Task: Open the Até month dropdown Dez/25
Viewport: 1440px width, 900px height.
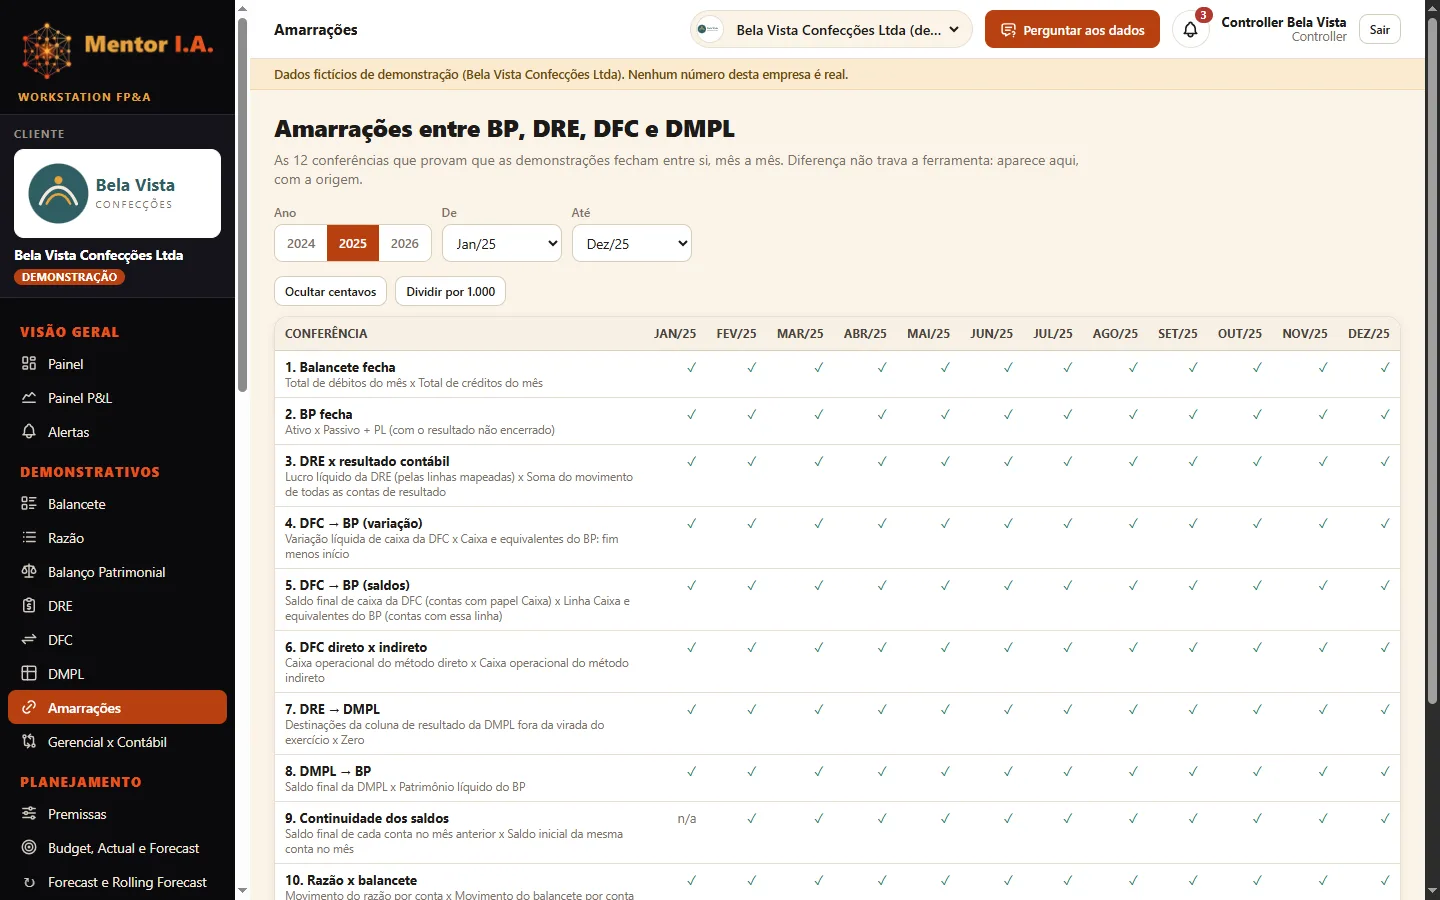Action: point(632,243)
